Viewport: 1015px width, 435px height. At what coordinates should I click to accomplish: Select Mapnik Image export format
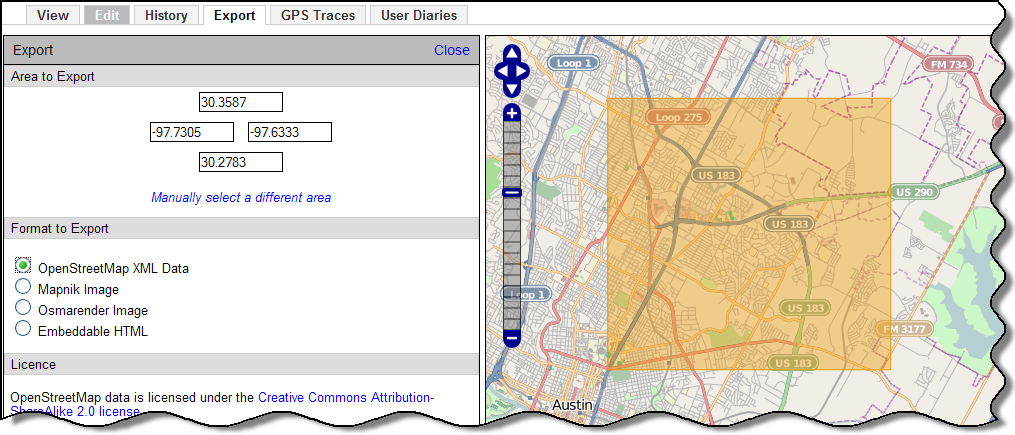tap(23, 286)
